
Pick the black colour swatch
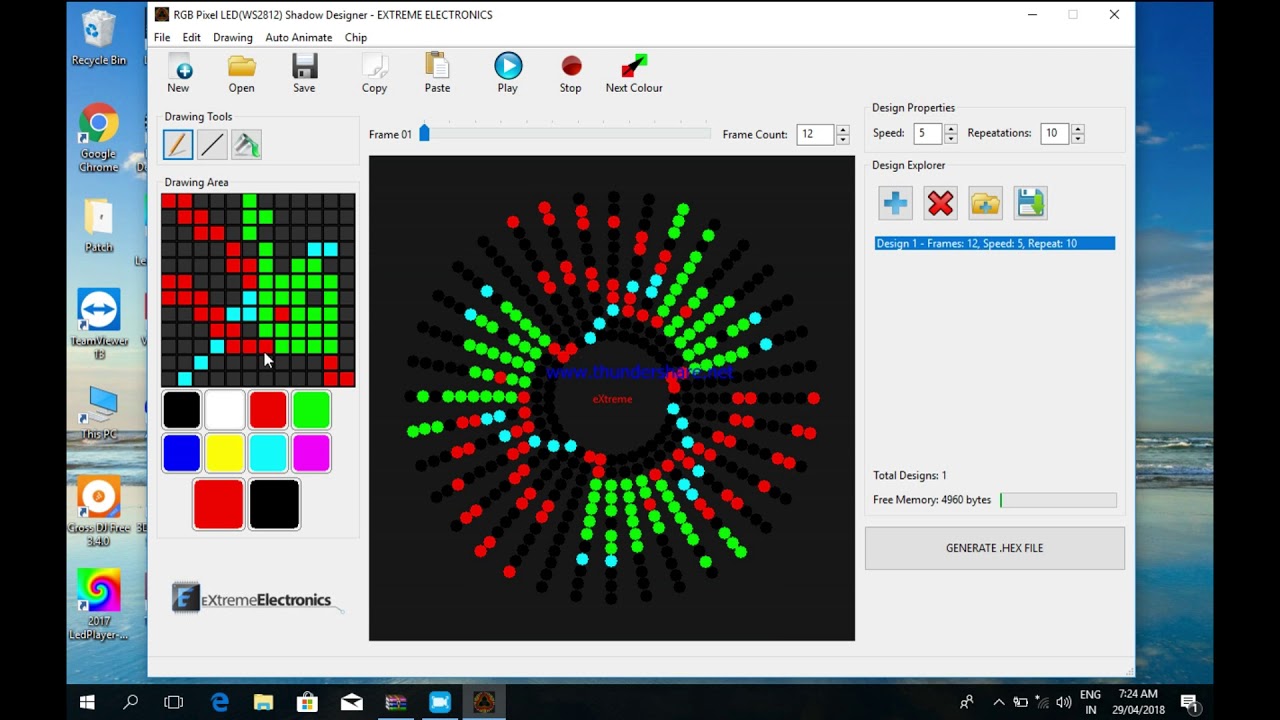182,410
